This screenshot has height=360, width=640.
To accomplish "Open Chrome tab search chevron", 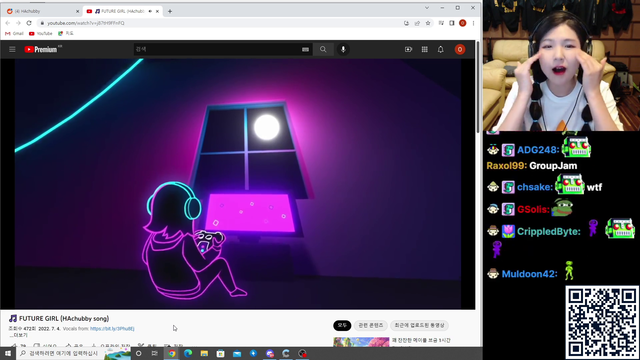I will (427, 8).
